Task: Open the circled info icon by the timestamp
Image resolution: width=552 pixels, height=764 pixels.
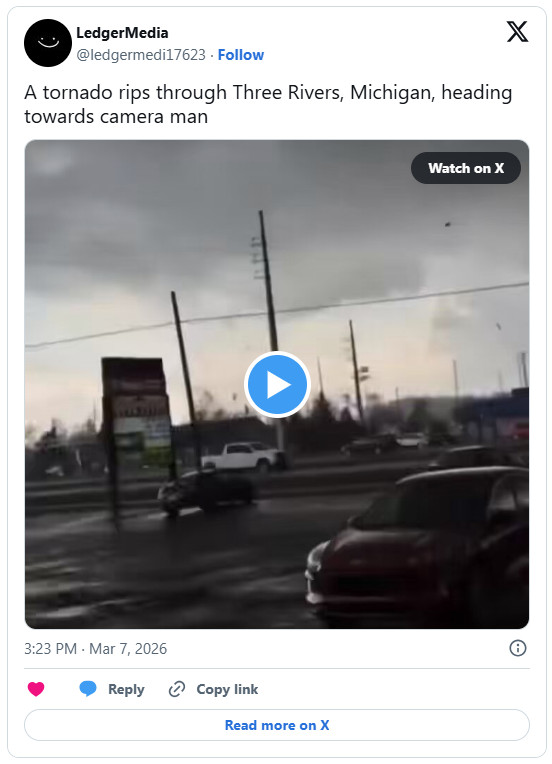Action: click(517, 648)
